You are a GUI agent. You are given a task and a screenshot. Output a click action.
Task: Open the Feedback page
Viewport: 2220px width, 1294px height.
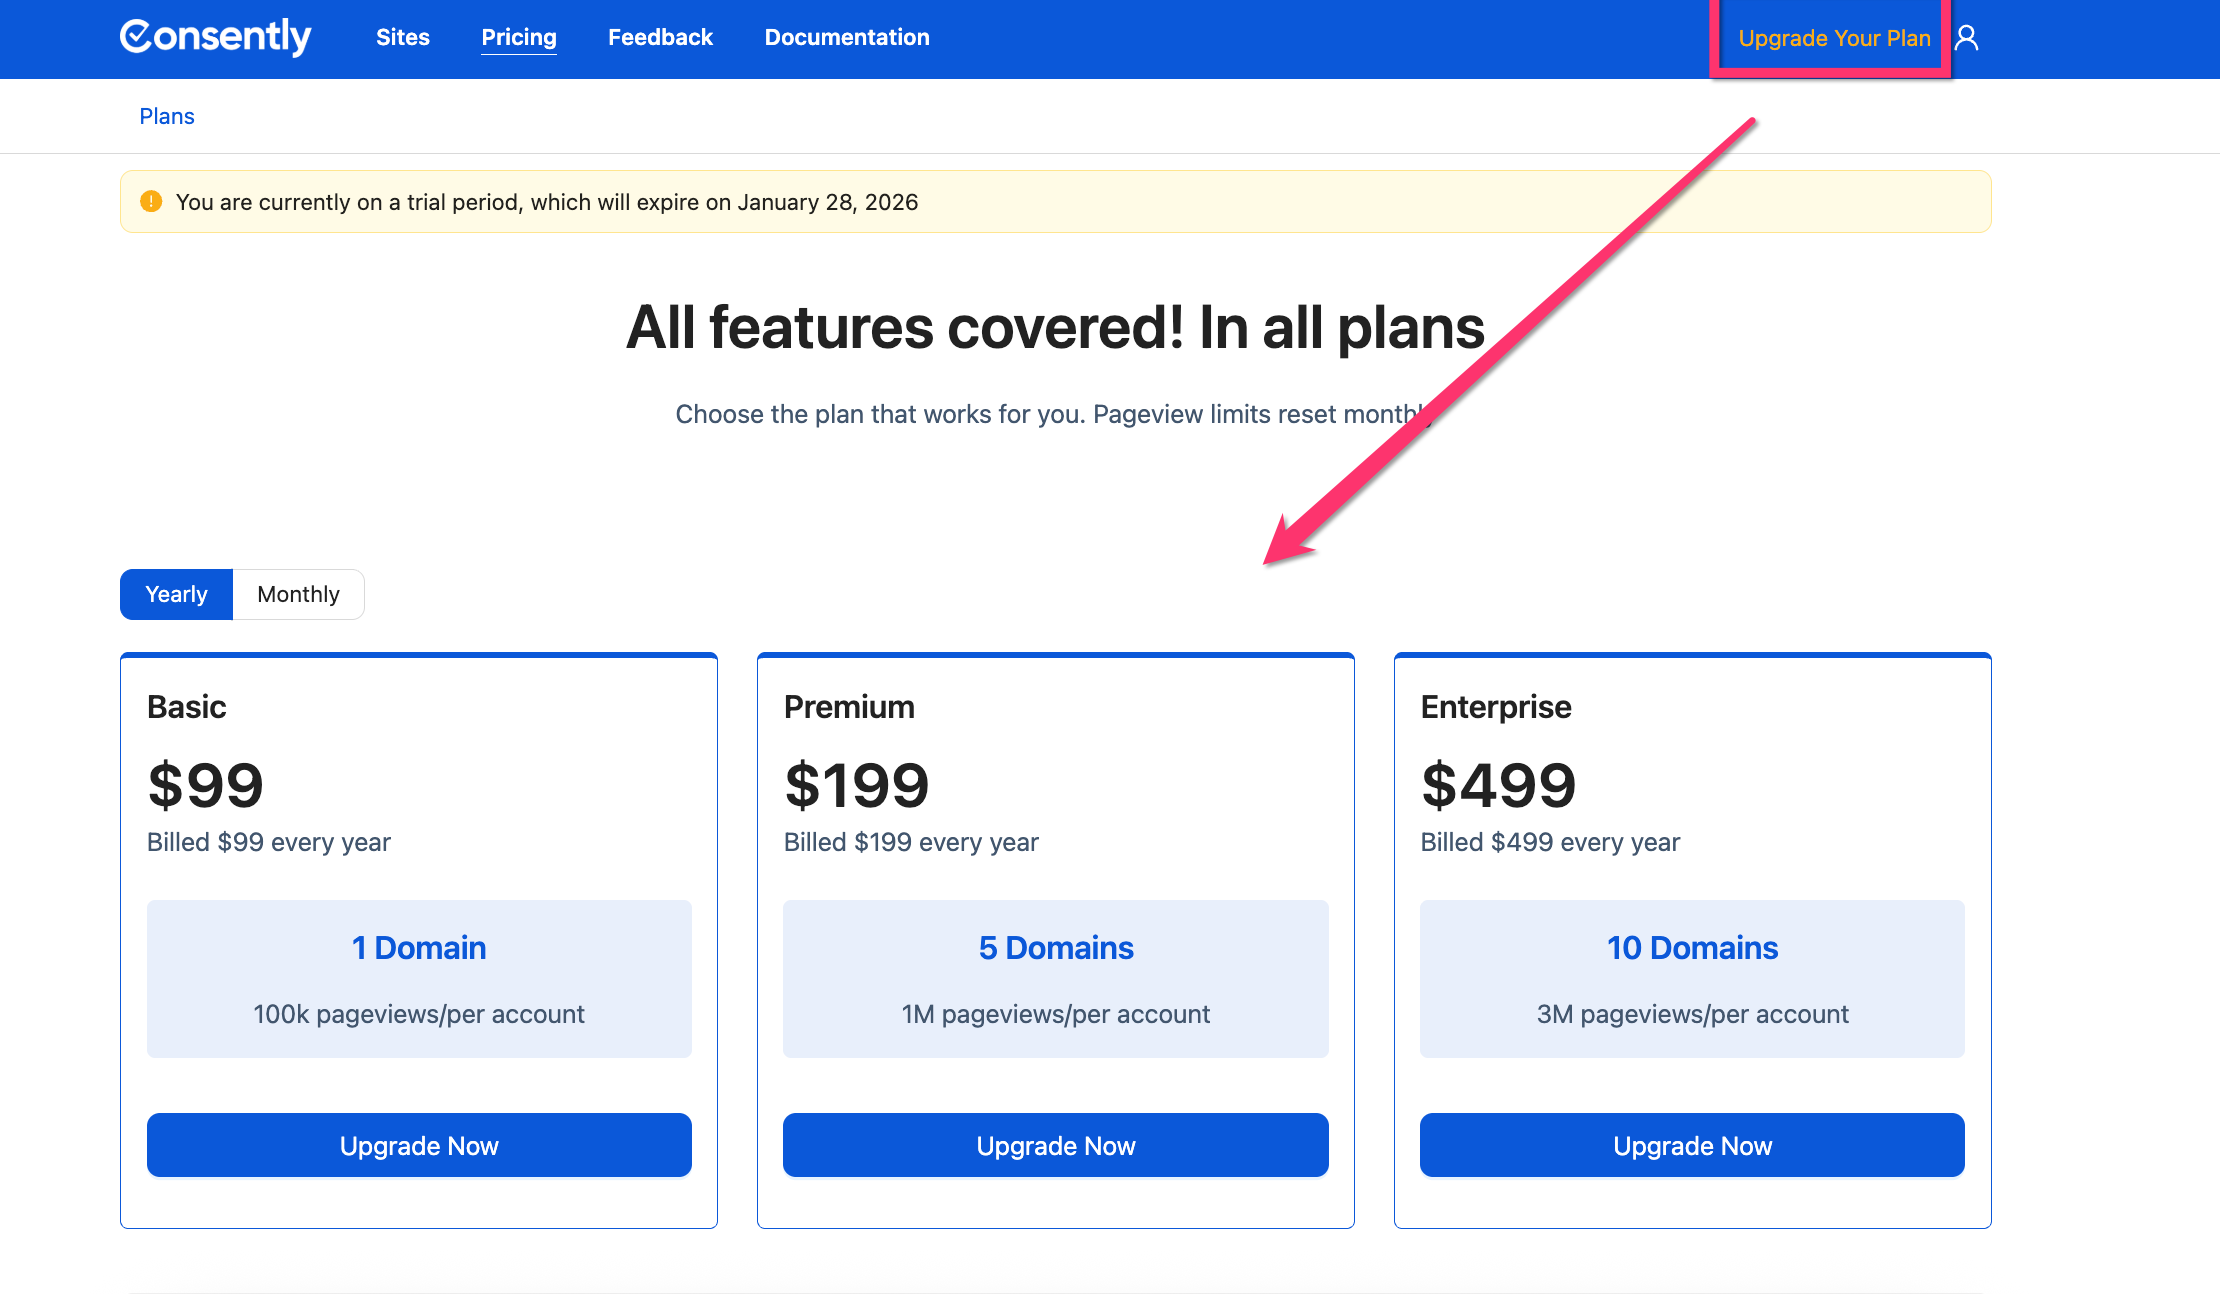tap(660, 37)
